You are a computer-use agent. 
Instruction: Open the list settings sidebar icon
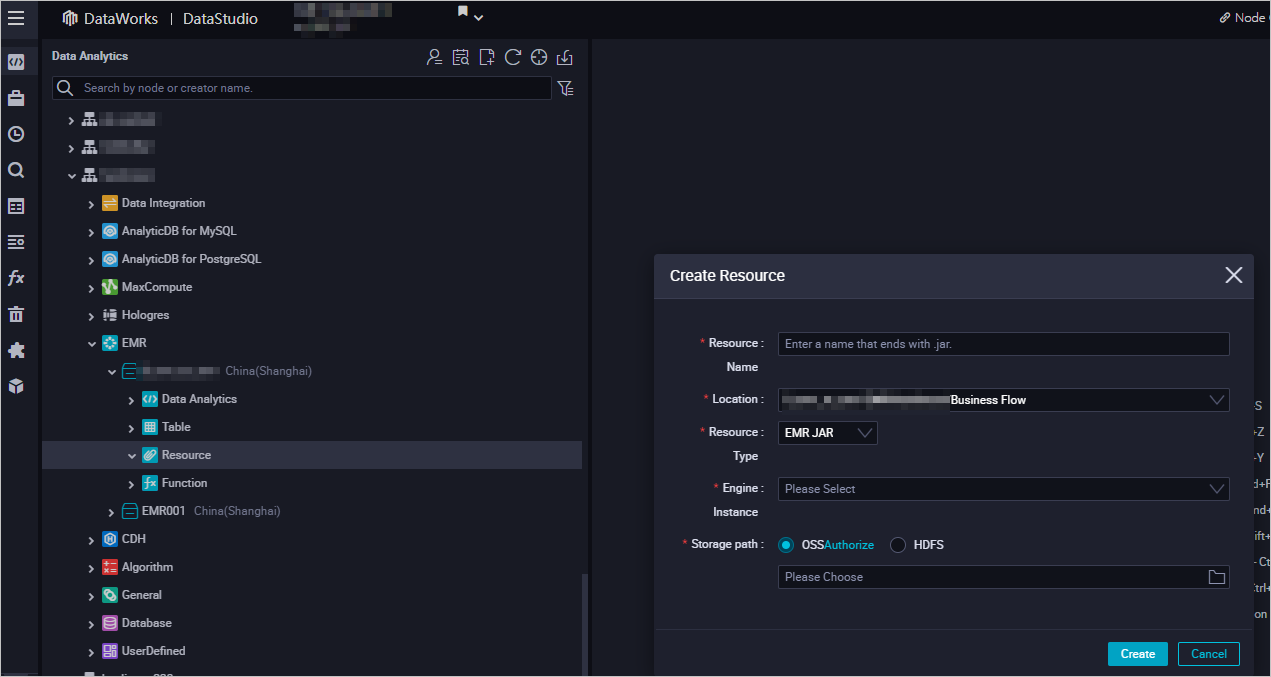click(16, 242)
